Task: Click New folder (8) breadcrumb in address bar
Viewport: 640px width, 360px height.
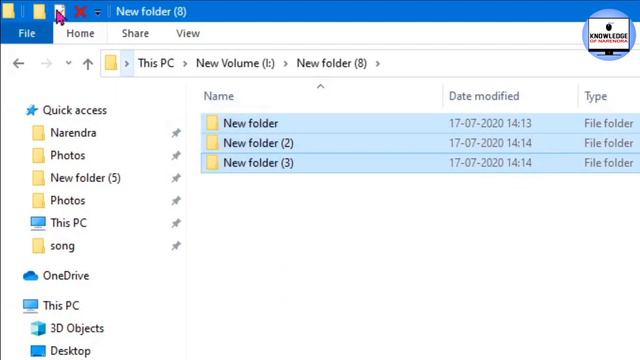Action: tap(331, 63)
